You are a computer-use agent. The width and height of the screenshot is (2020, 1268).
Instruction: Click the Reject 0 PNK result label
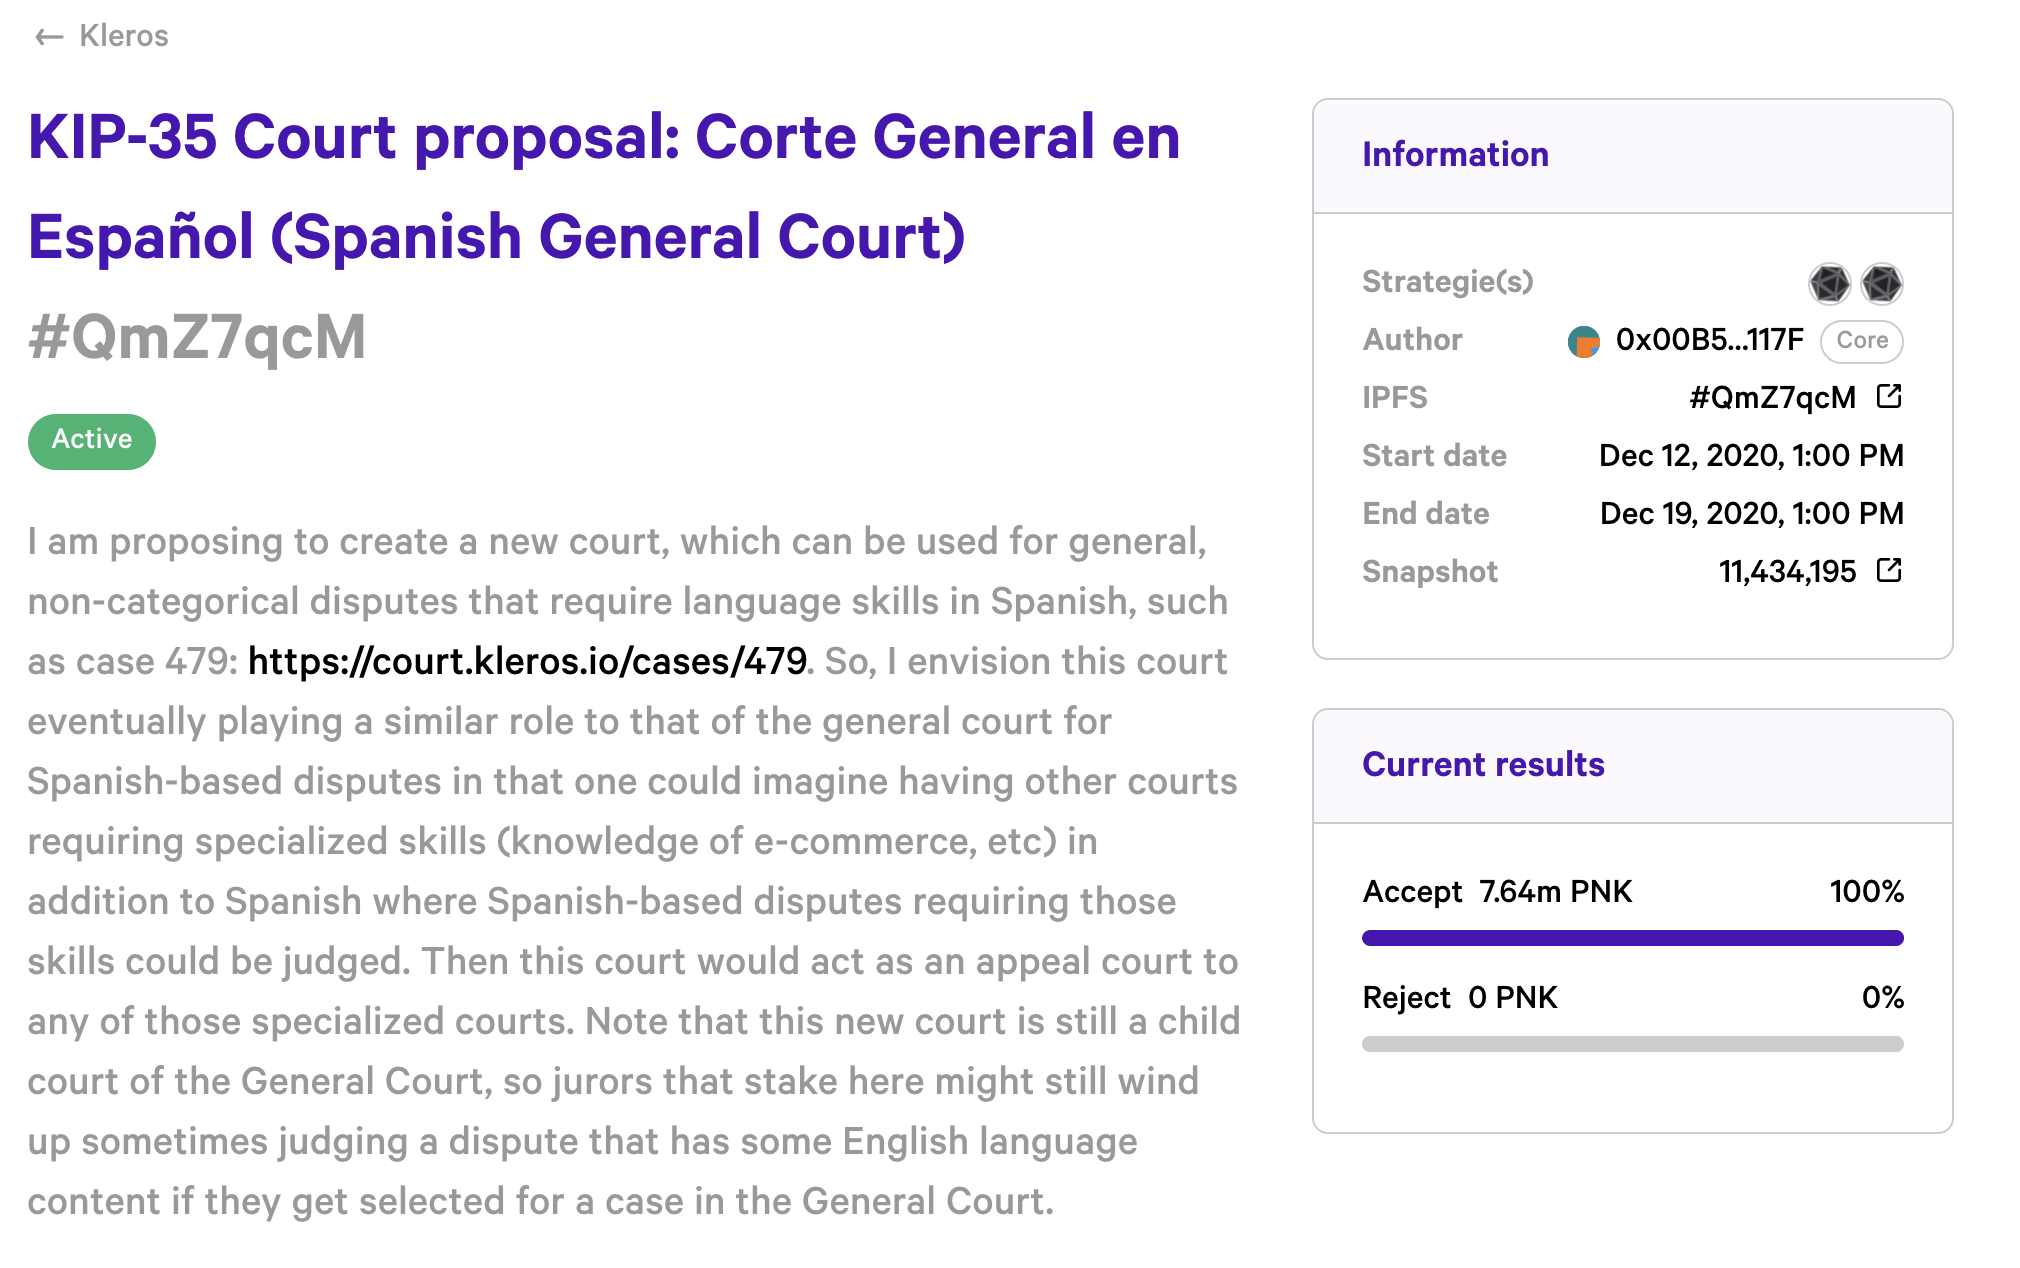coord(1460,997)
